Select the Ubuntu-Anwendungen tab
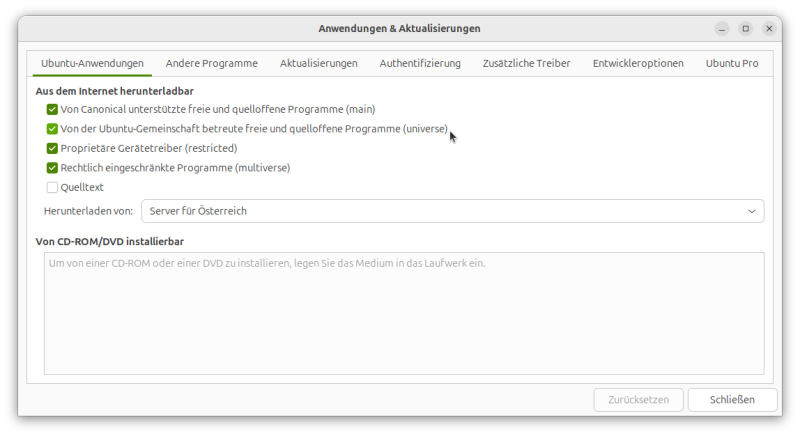 92,63
